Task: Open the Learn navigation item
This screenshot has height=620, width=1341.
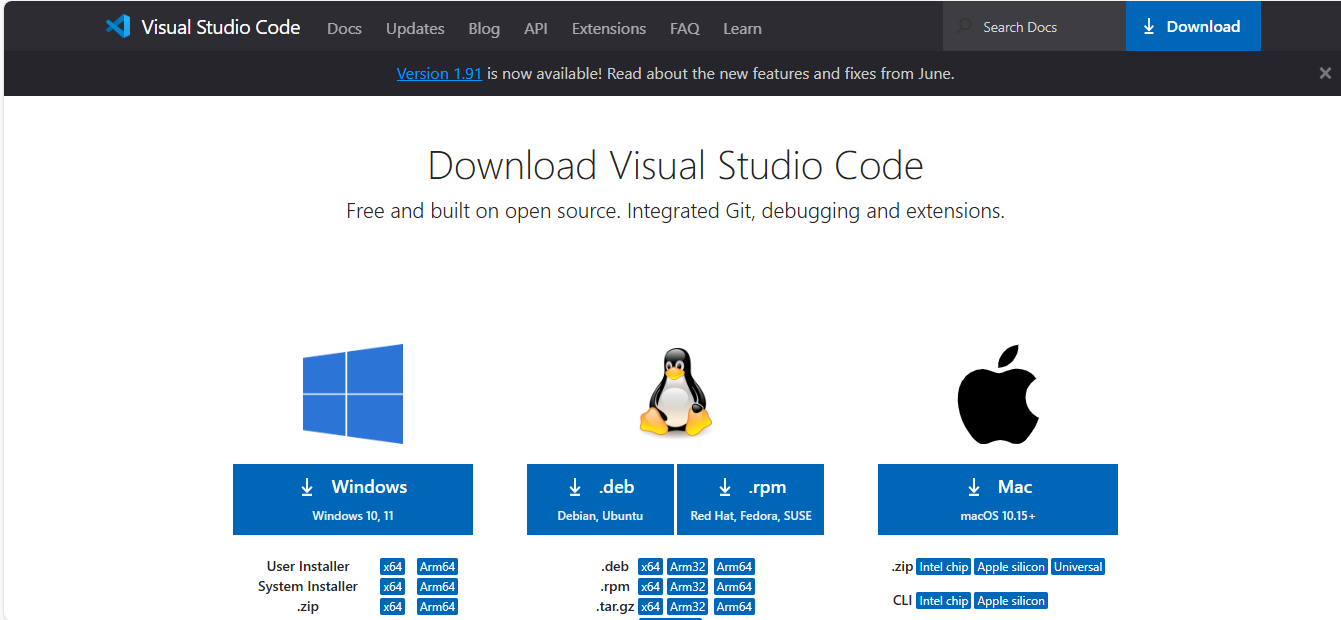Action: click(x=742, y=28)
